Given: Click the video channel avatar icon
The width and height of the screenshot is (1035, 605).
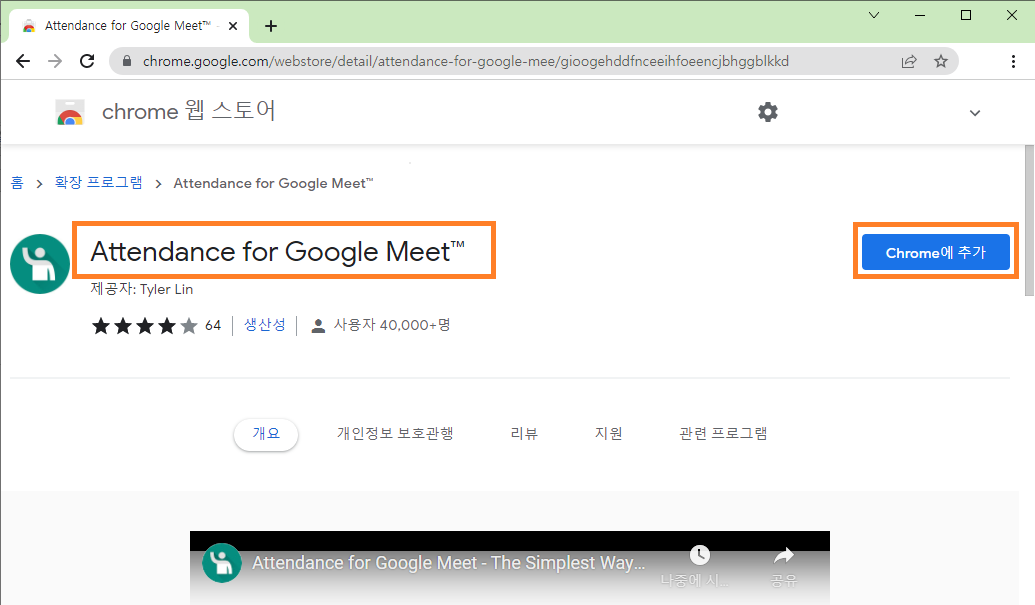Looking at the screenshot, I should coord(222,563).
